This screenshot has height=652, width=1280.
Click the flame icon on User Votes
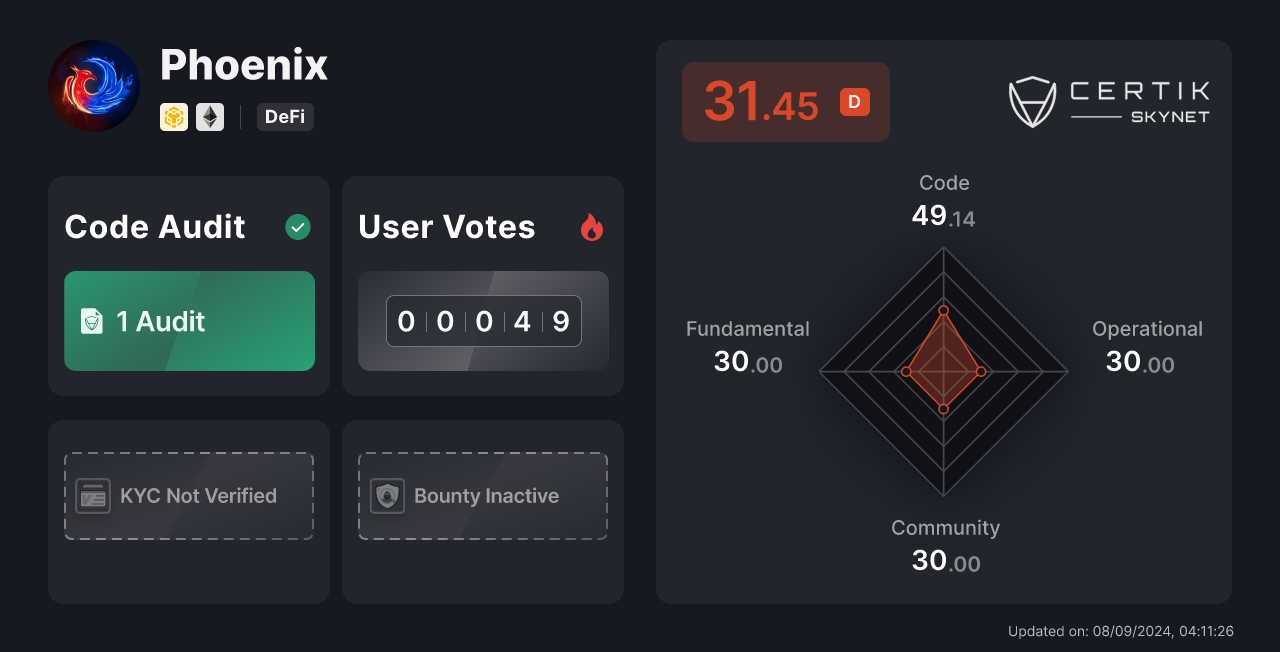(592, 227)
